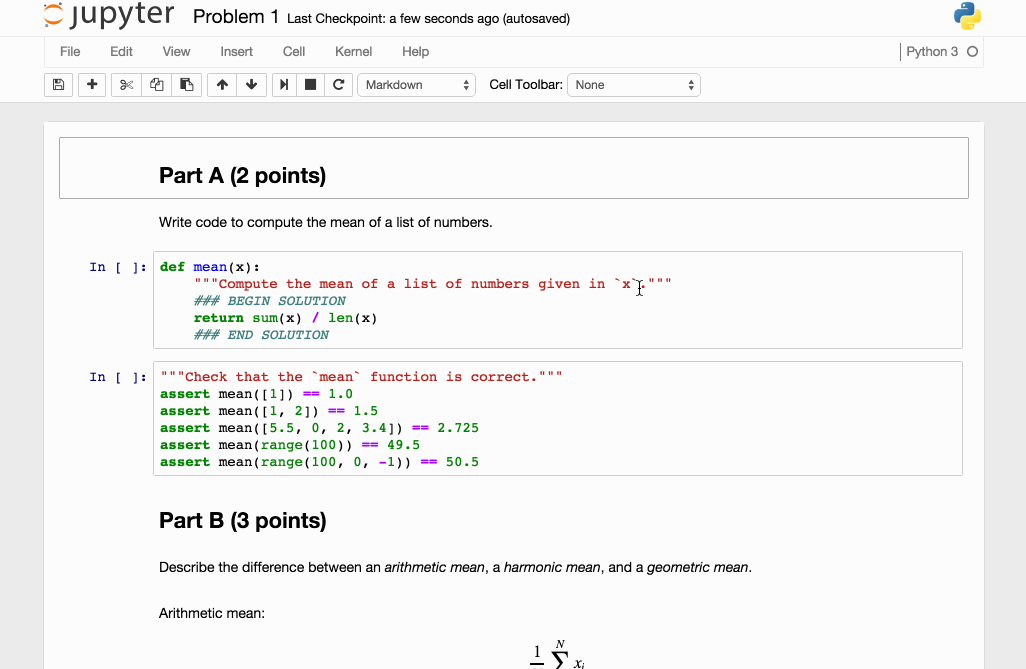Click the return sum(x) / len(x) line
The image size is (1026, 669).
[x=285, y=318]
